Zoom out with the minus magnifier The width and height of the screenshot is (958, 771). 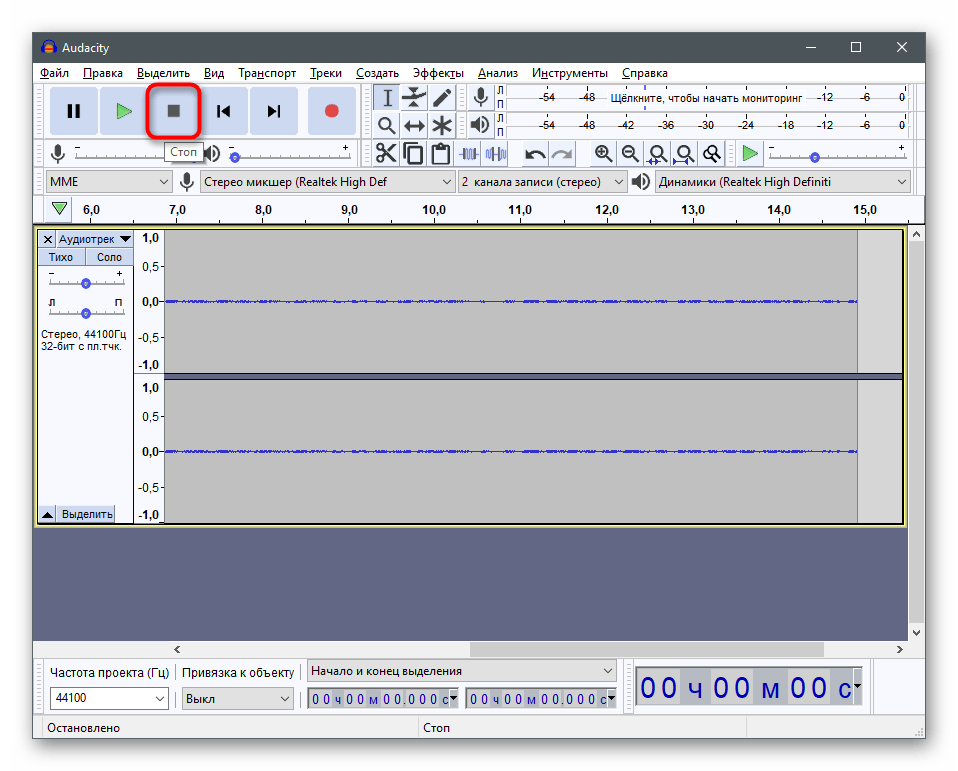click(631, 153)
